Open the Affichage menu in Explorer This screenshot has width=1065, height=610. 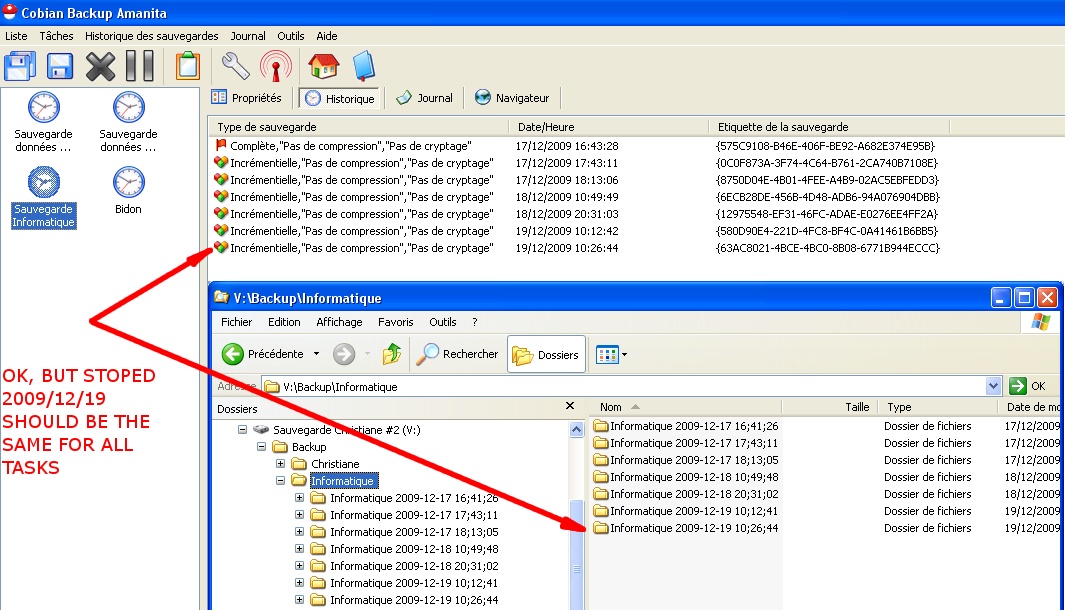(339, 322)
